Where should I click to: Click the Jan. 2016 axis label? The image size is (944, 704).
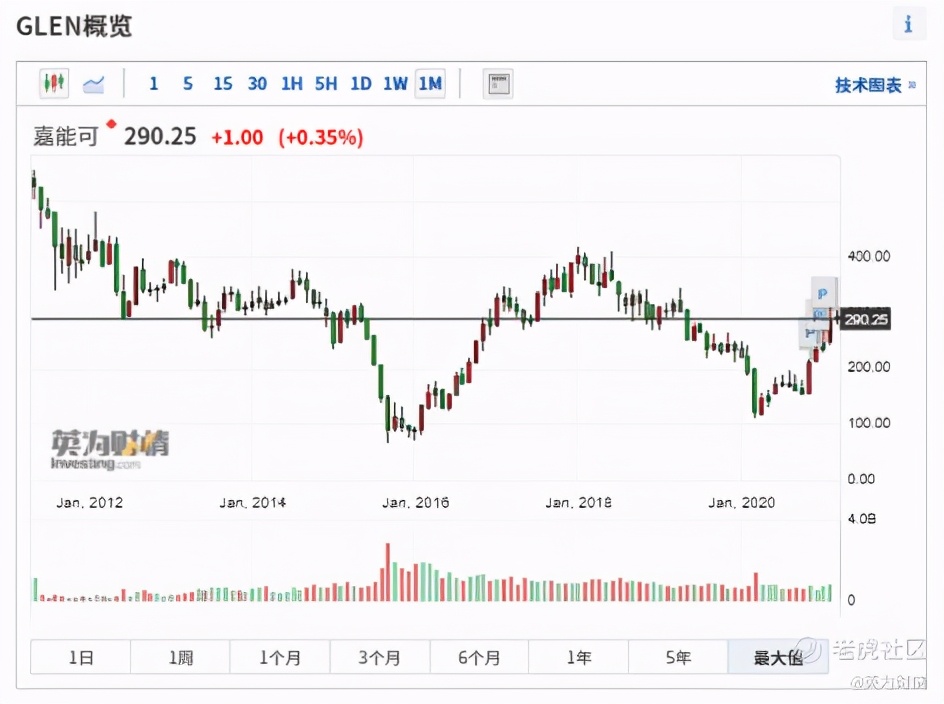(x=415, y=502)
